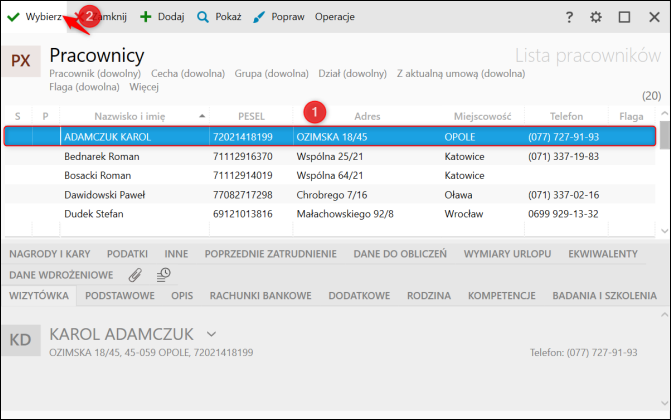This screenshot has height=420, width=671.
Task: Click the Miejscowość column header
Action: click(483, 116)
